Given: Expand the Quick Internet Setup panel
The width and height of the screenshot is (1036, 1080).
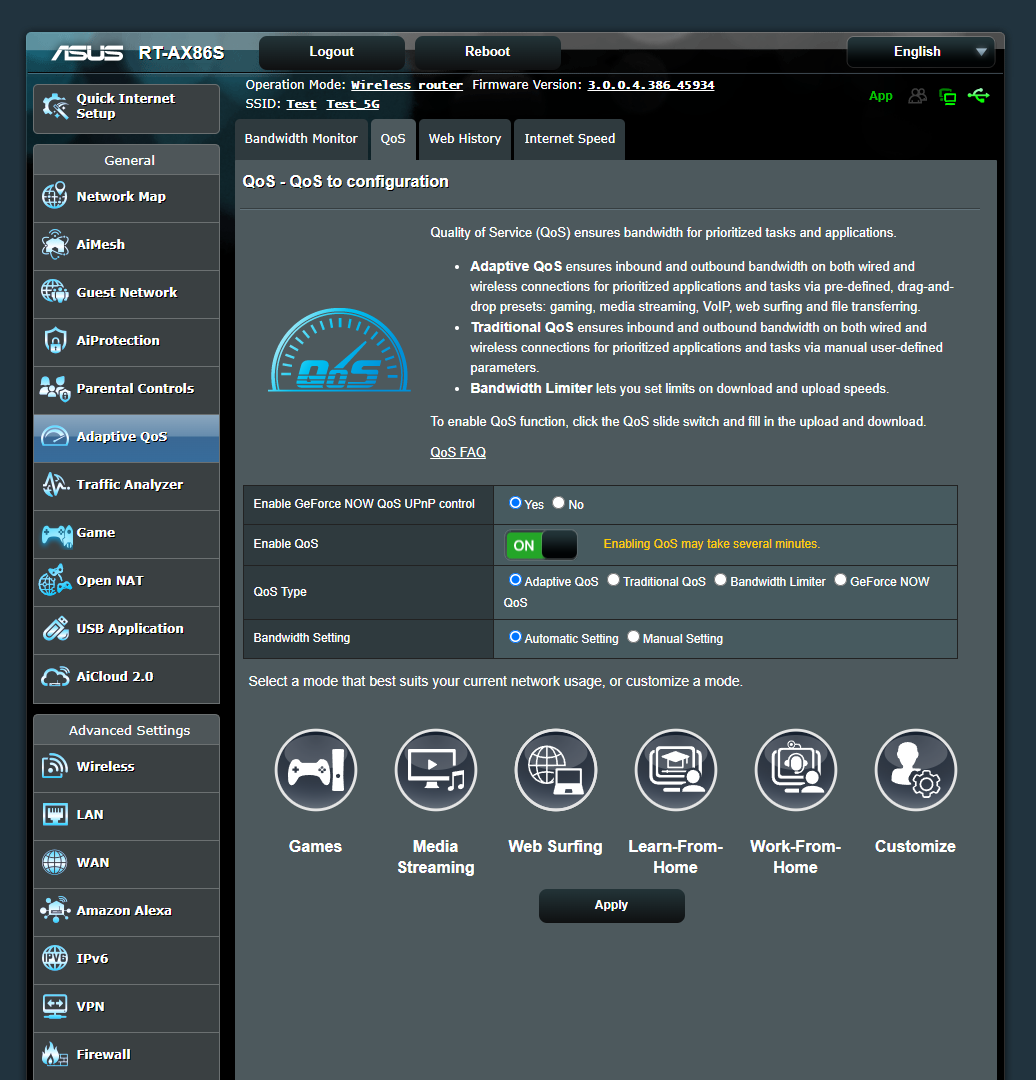Looking at the screenshot, I should [126, 107].
